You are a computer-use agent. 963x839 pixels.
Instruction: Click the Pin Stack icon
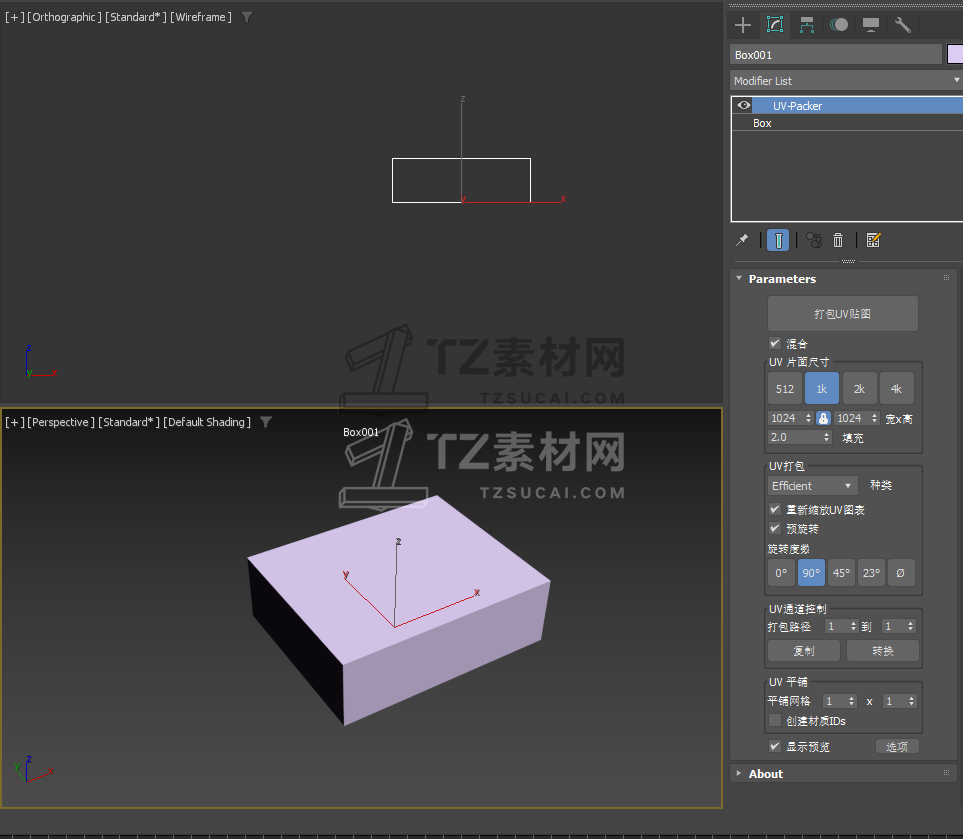pyautogui.click(x=742, y=240)
